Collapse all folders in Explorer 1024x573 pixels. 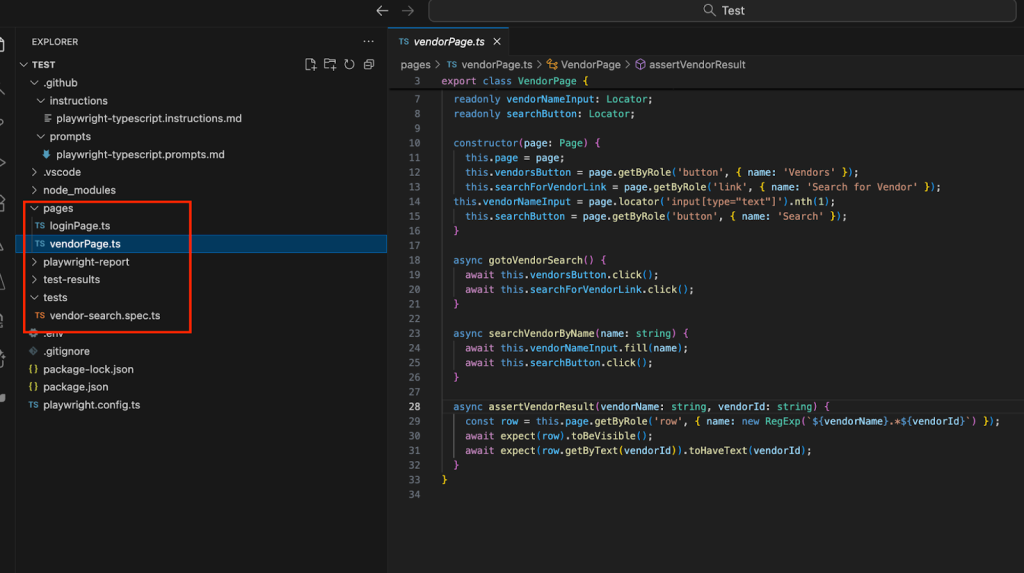[x=368, y=65]
